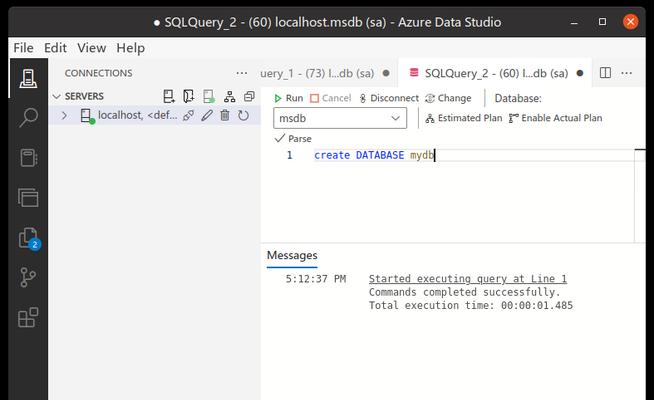
Task: Expand the localhost server node
Action: point(64,115)
